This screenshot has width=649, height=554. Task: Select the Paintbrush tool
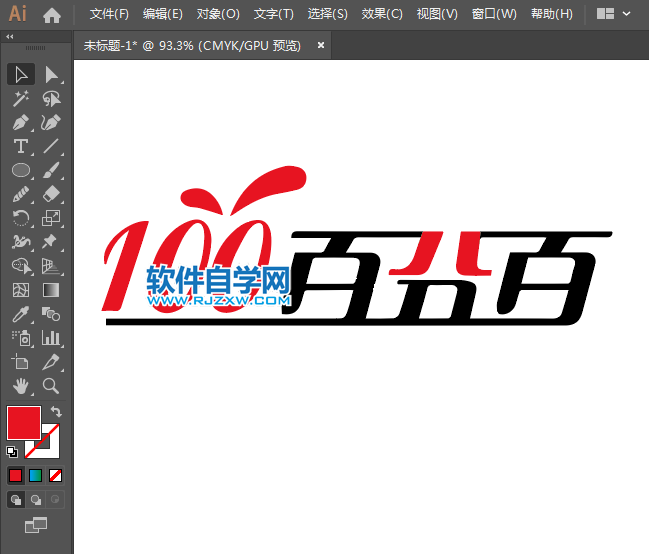pyautogui.click(x=51, y=171)
